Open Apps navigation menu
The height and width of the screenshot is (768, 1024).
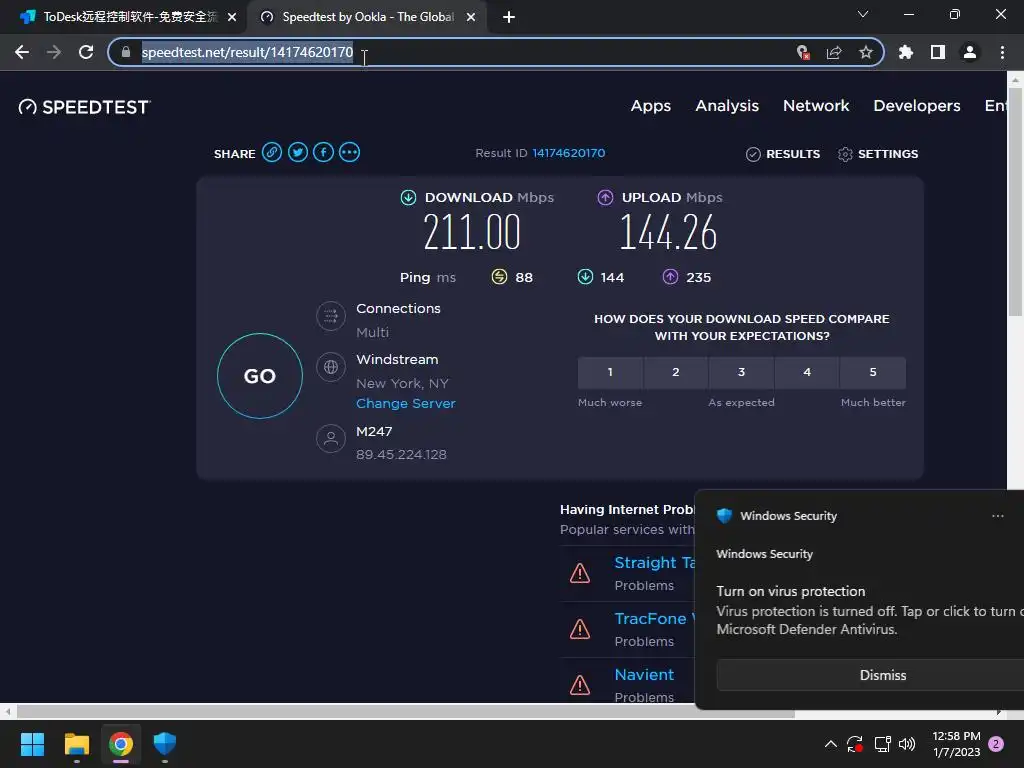[650, 106]
